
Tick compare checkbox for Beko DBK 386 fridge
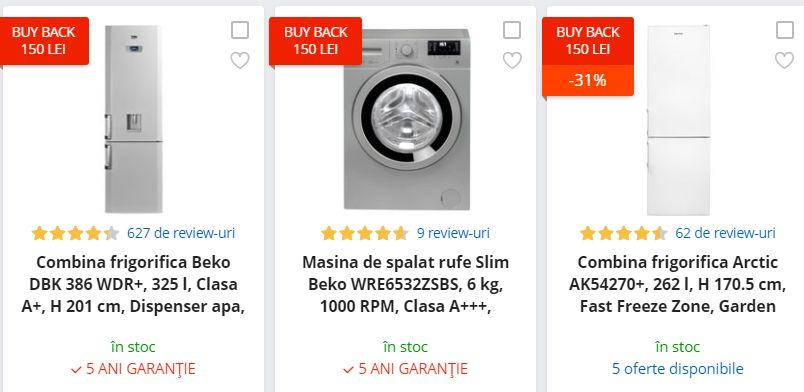pyautogui.click(x=240, y=30)
